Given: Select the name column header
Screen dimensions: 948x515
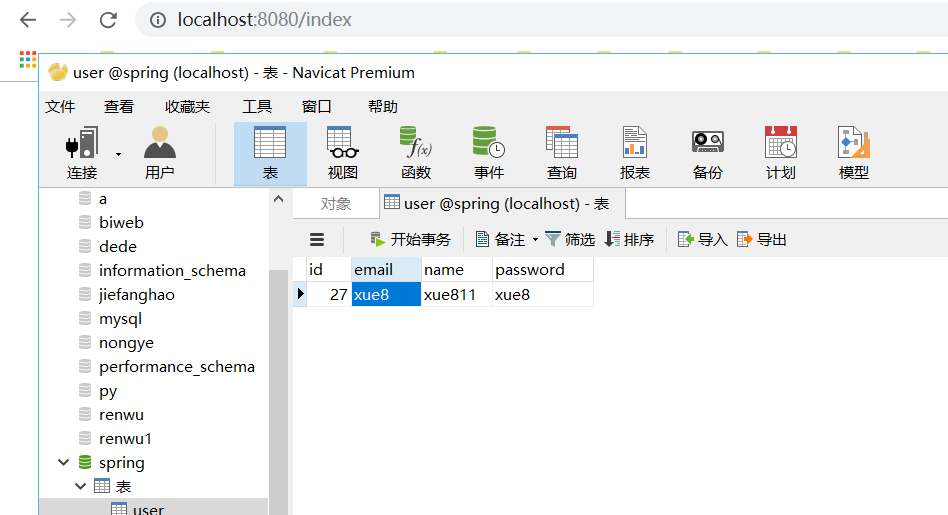Looking at the screenshot, I should click(x=456, y=270).
